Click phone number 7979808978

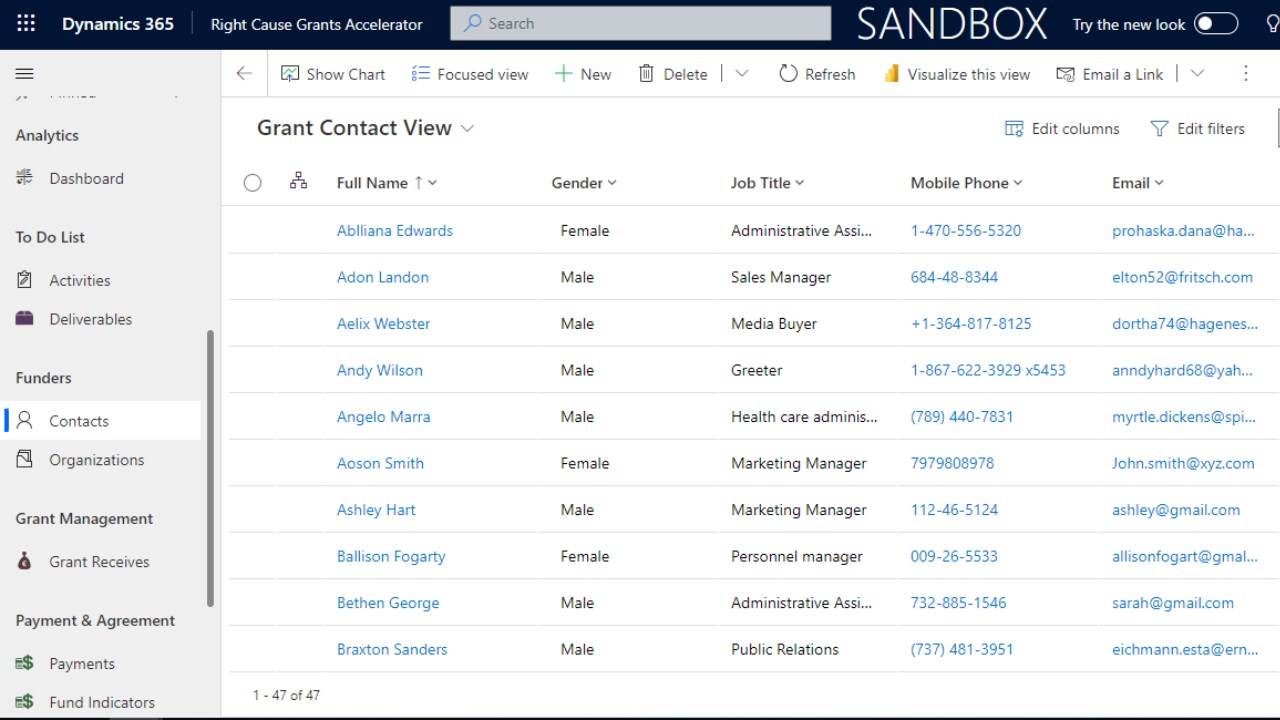pos(952,463)
